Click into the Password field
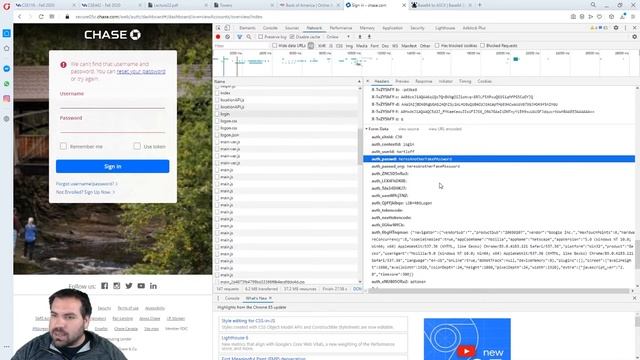Image resolution: width=640 pixels, height=360 pixels. click(113, 127)
